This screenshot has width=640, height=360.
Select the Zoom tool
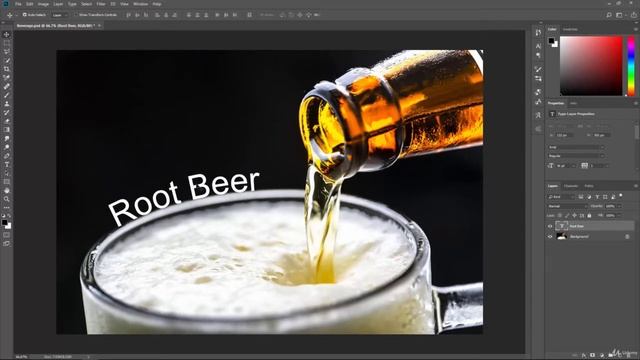click(7, 199)
